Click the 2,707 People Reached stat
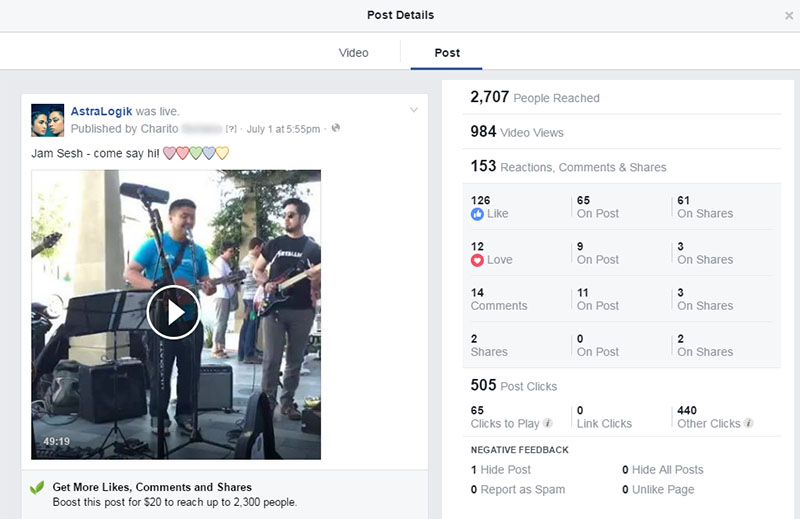The height and width of the screenshot is (519, 800). pos(535,97)
